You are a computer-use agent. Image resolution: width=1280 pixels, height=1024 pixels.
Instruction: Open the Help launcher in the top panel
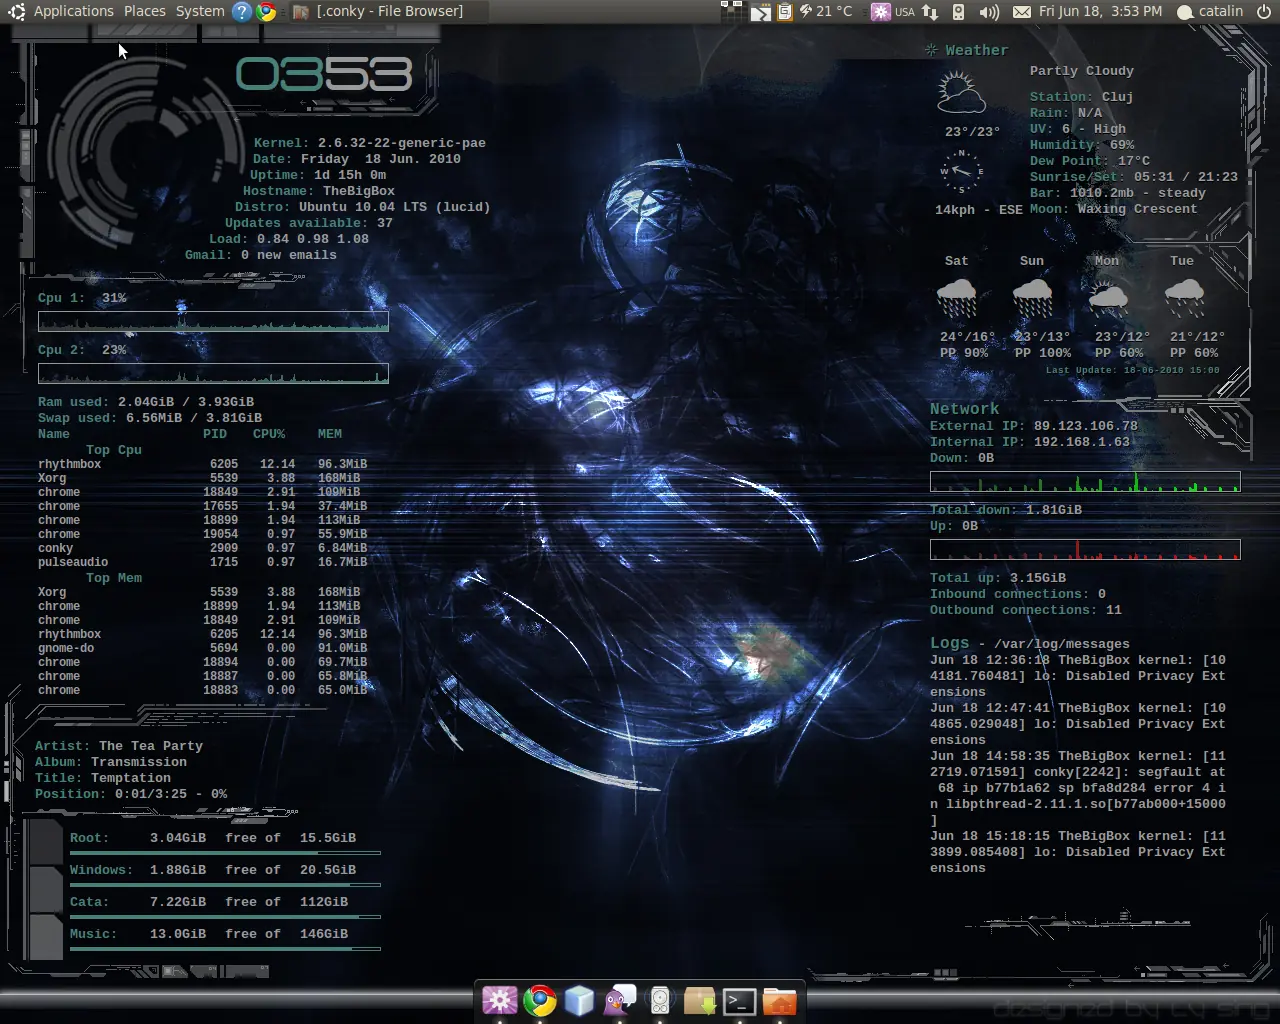pyautogui.click(x=242, y=12)
